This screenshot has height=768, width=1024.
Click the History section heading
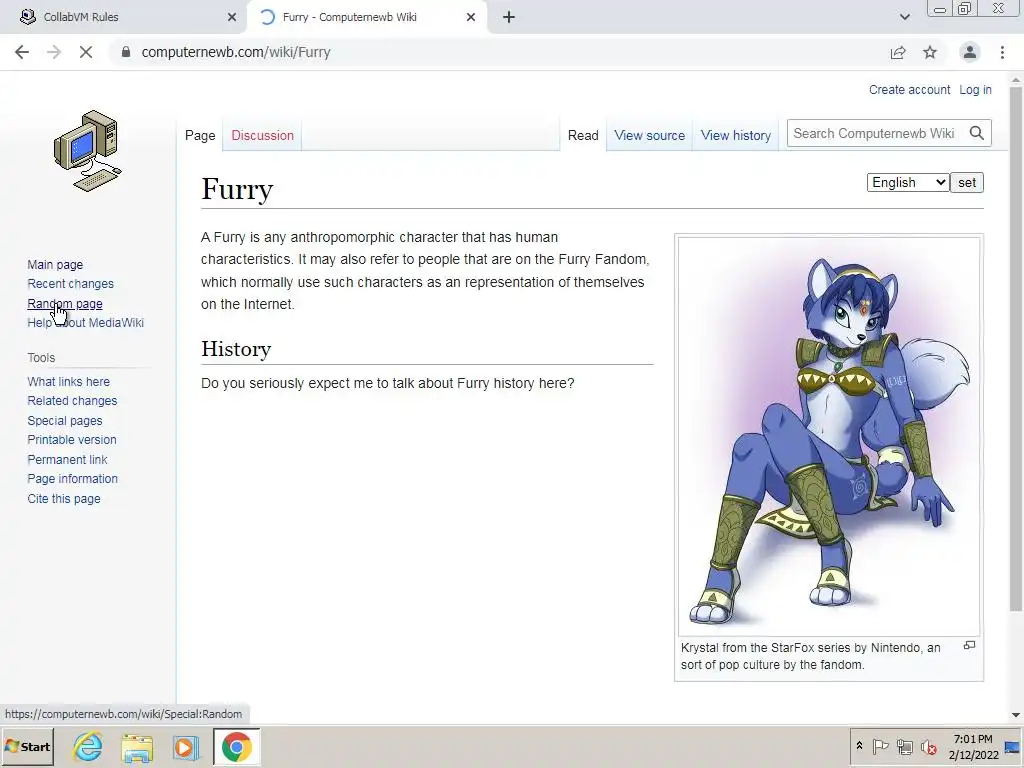[236, 349]
